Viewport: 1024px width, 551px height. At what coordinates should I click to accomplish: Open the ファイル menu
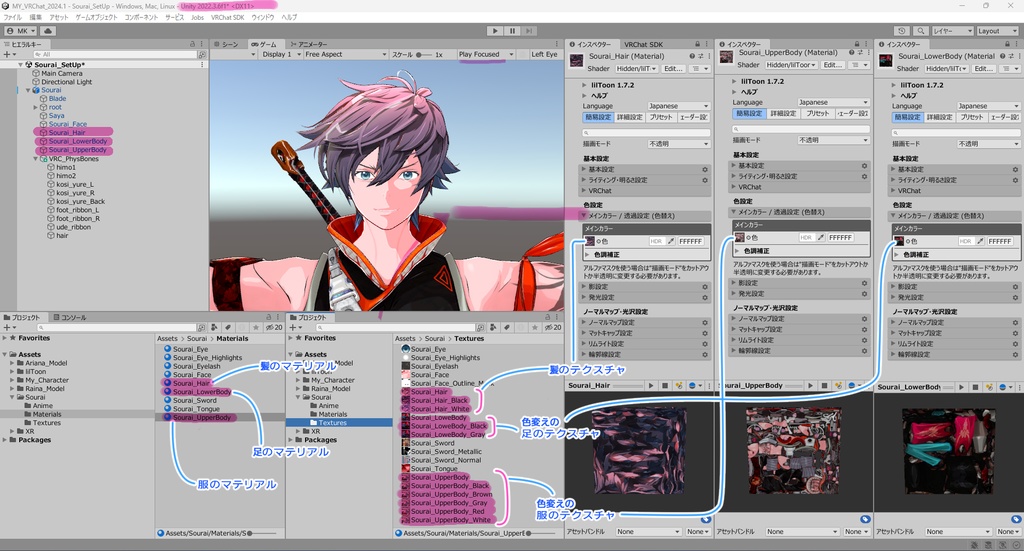click(12, 18)
